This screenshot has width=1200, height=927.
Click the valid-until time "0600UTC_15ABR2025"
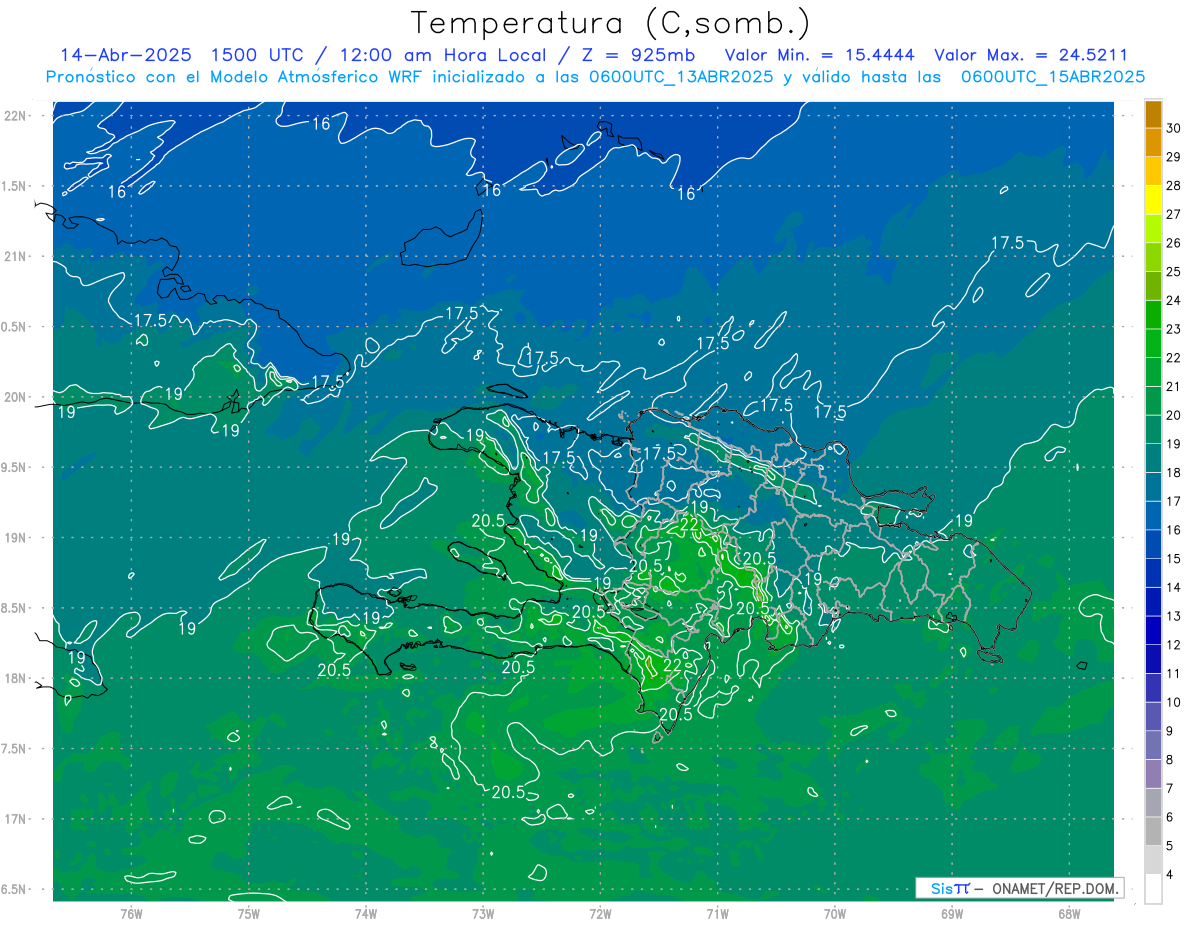[x=1053, y=77]
